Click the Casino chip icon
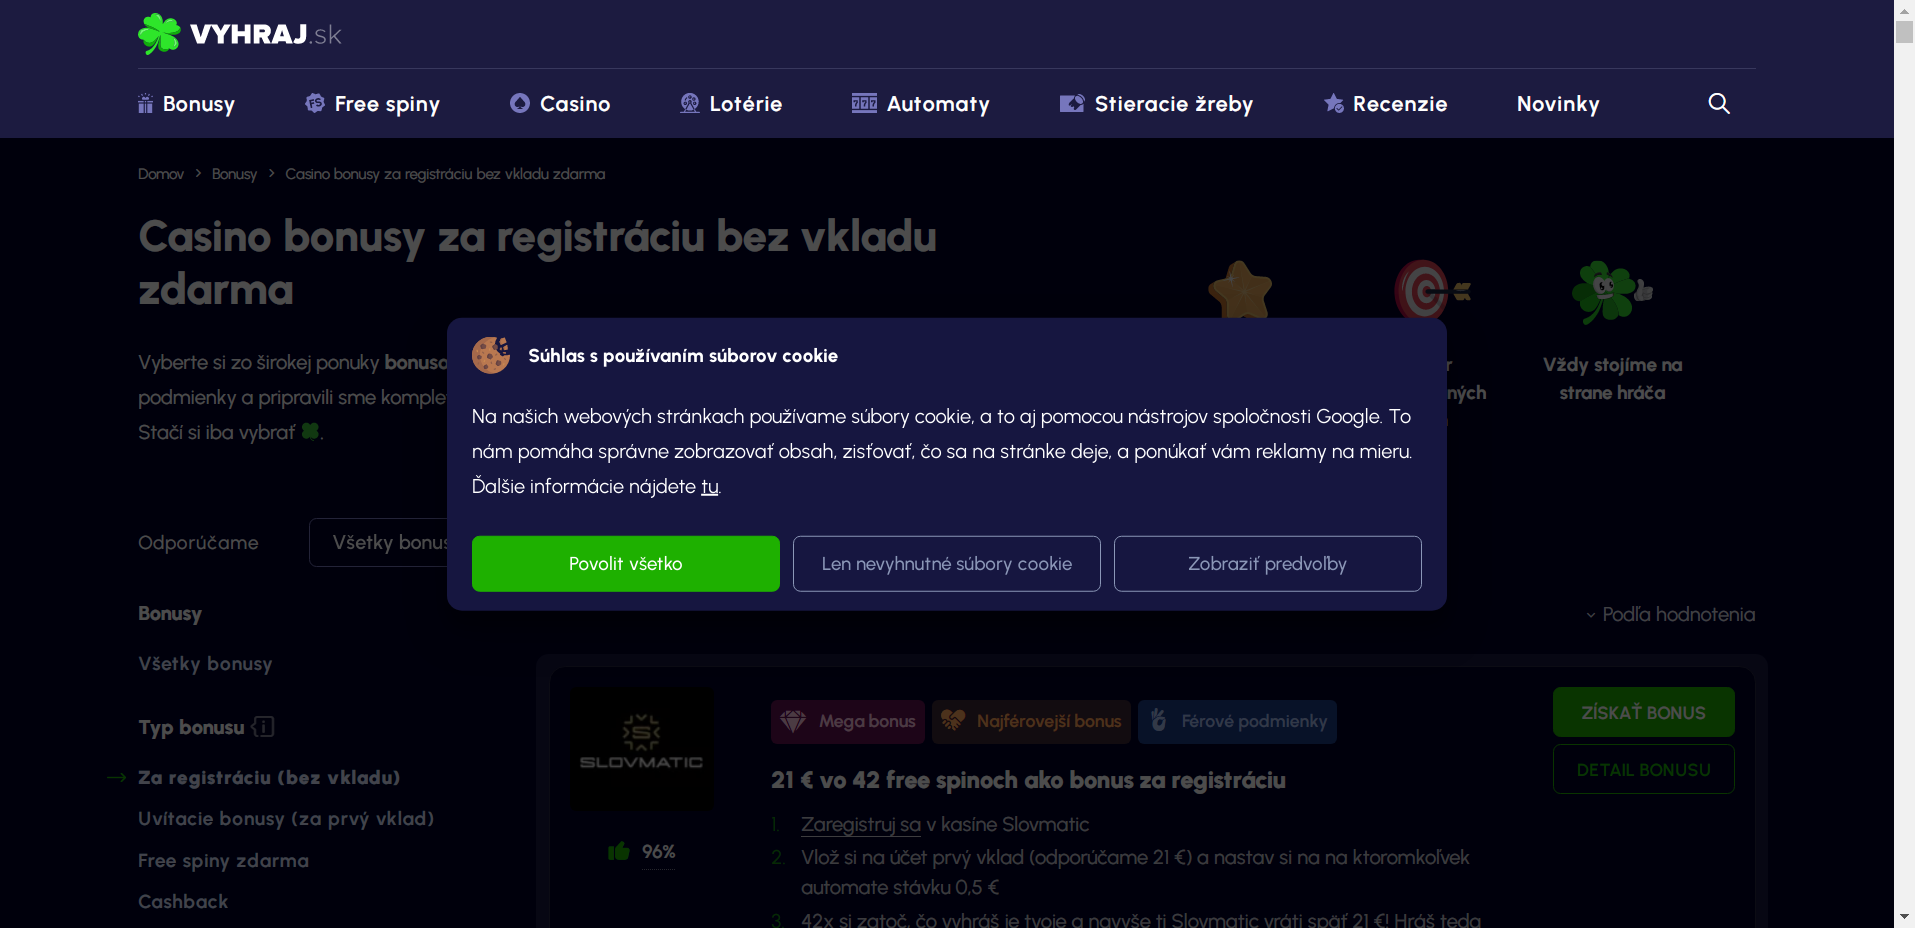The height and width of the screenshot is (928, 1915). tap(520, 103)
